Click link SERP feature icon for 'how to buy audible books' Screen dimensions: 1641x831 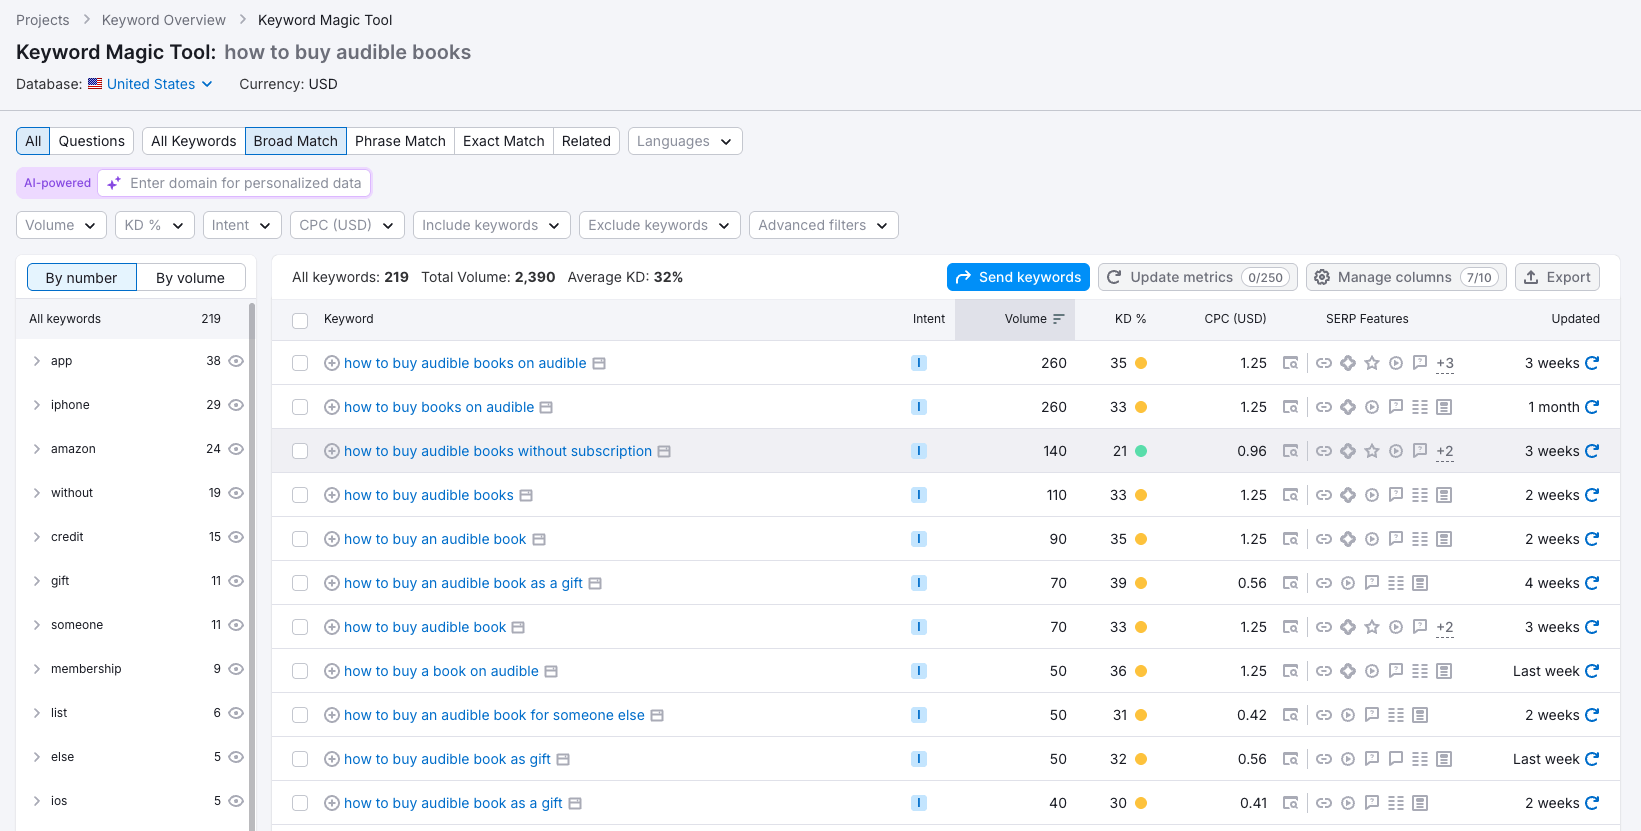pyautogui.click(x=1324, y=495)
